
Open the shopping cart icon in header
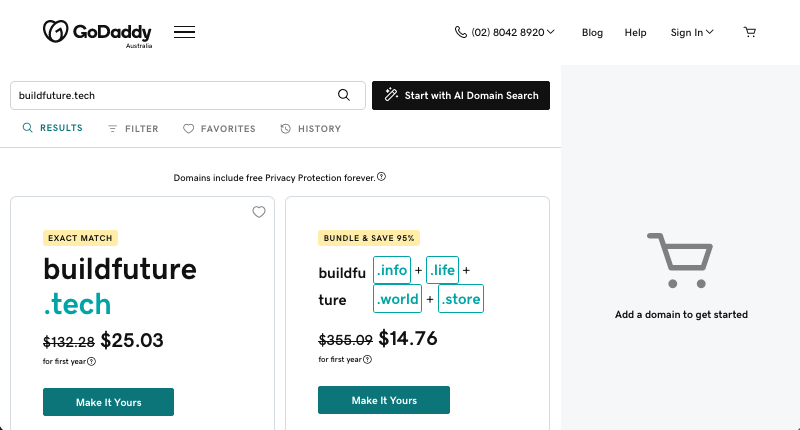(750, 32)
